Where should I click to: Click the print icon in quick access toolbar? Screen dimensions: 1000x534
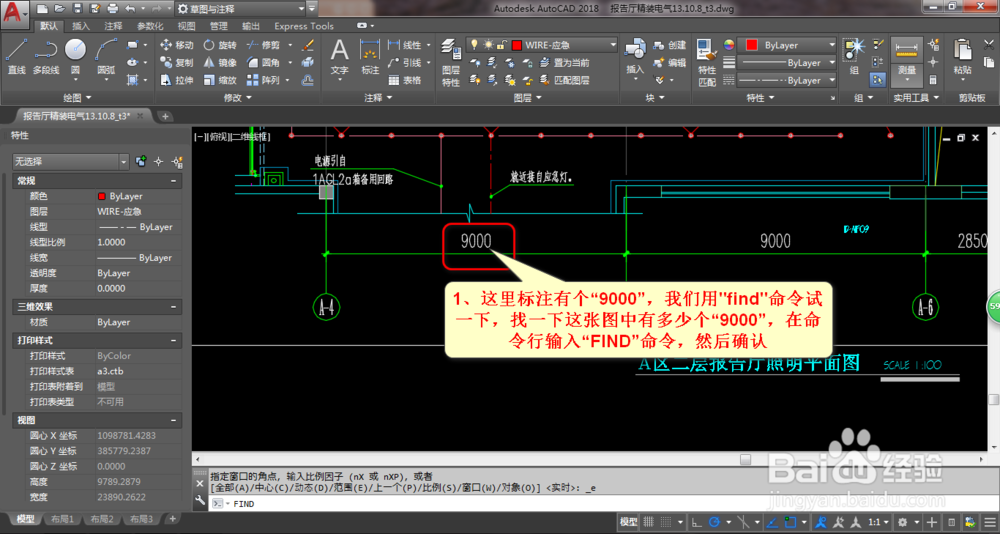[113, 8]
